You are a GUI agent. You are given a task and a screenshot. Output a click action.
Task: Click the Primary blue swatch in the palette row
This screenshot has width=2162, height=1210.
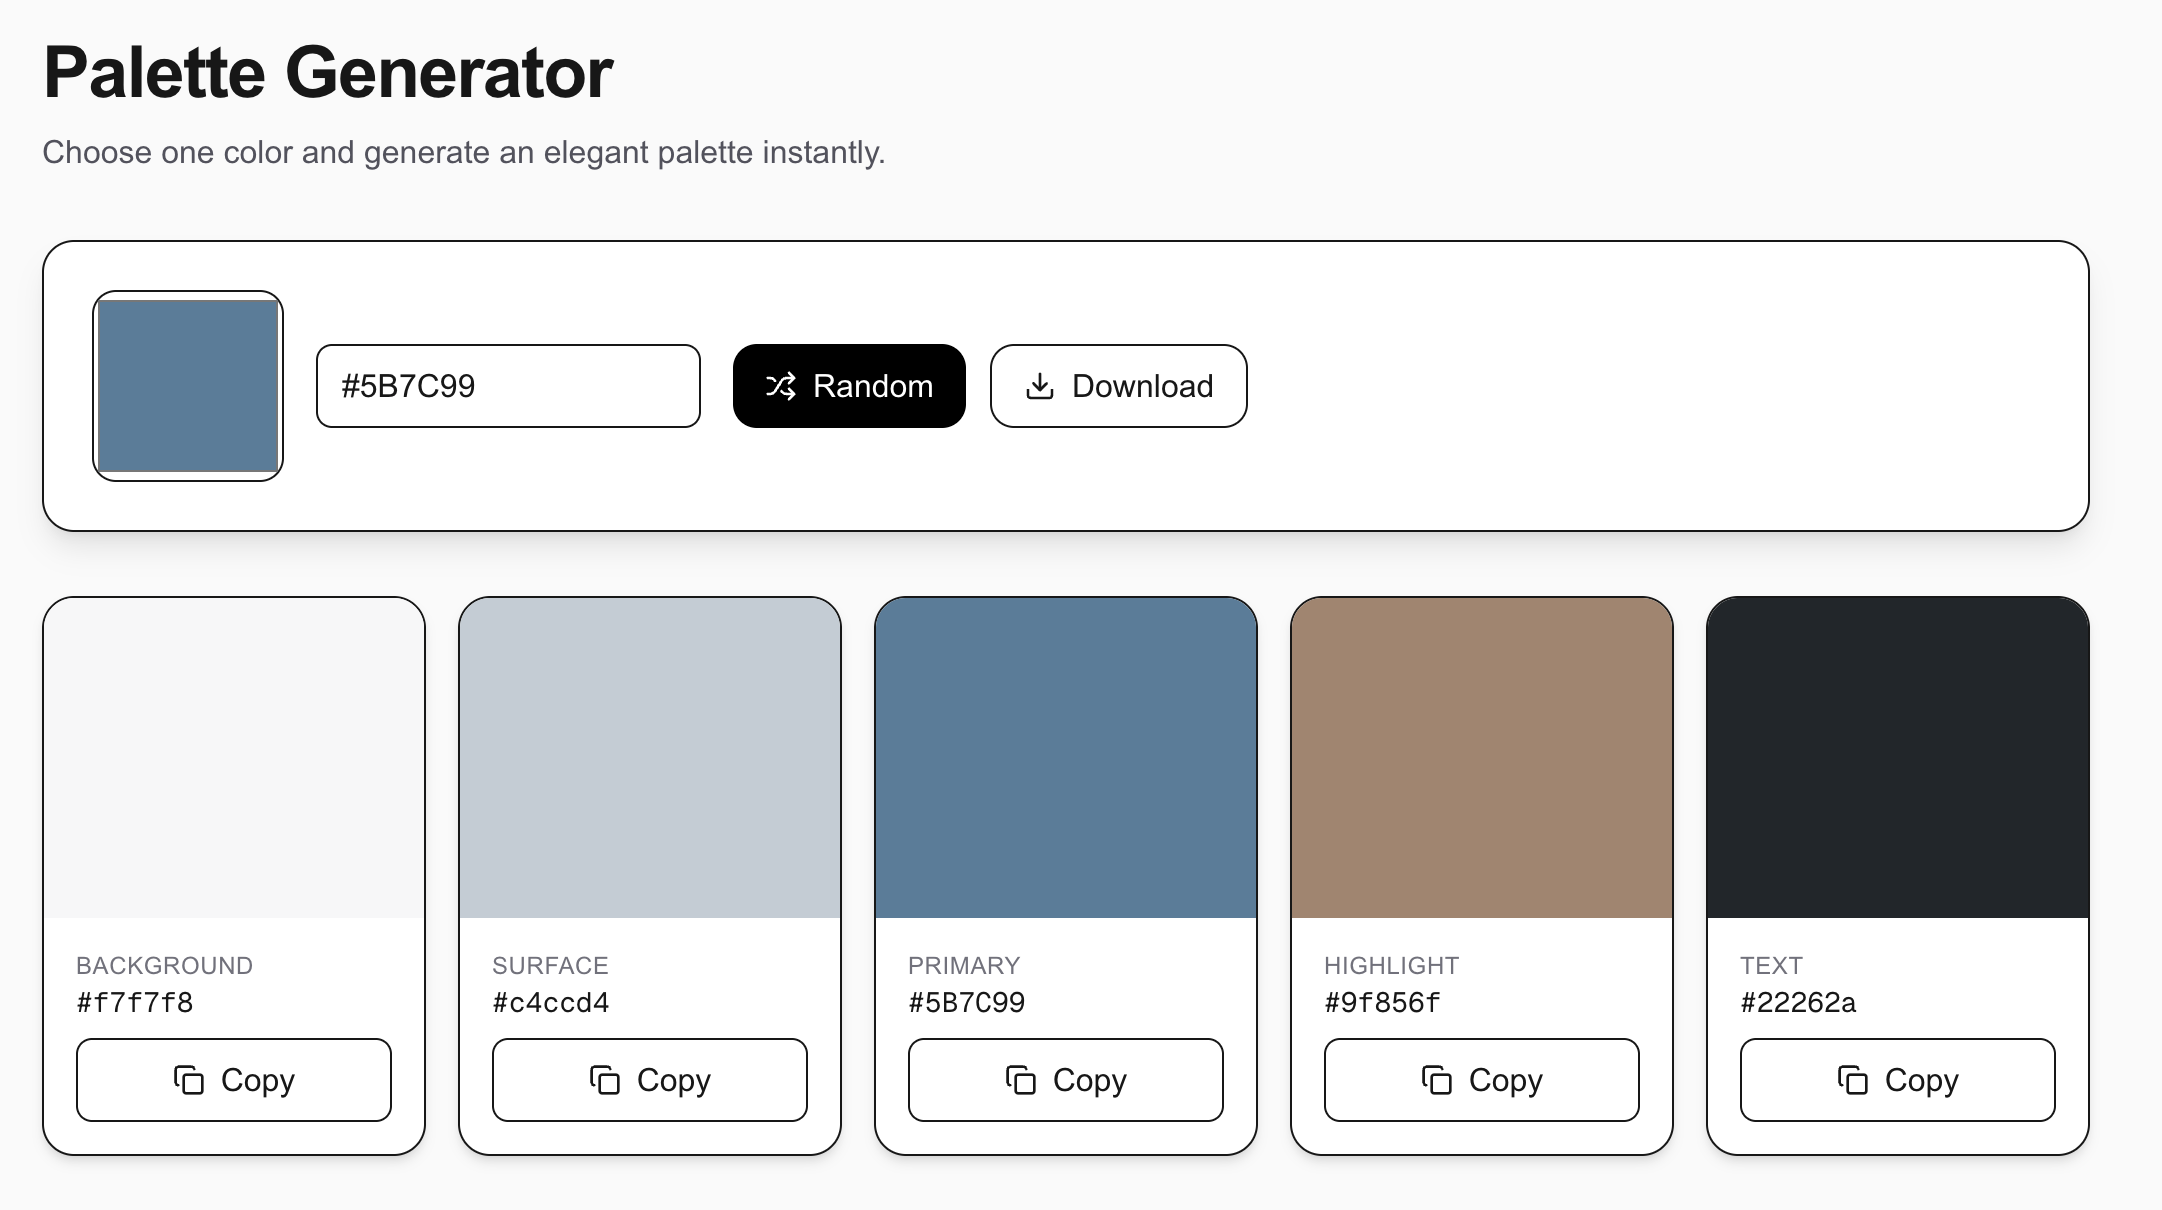1066,758
